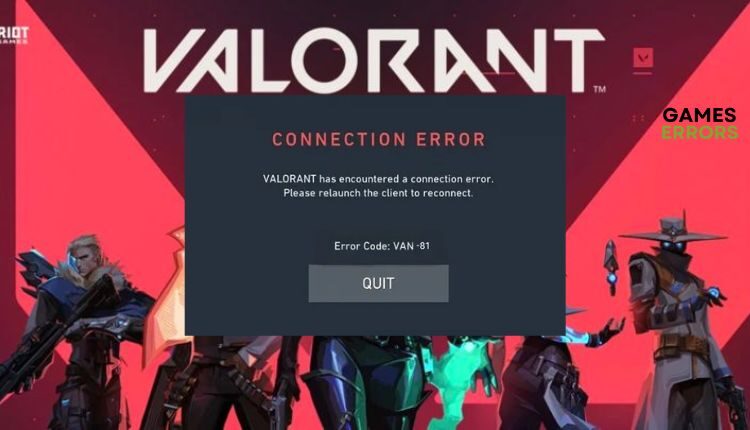
Task: Click the large VALORANT title logo
Action: [375, 60]
